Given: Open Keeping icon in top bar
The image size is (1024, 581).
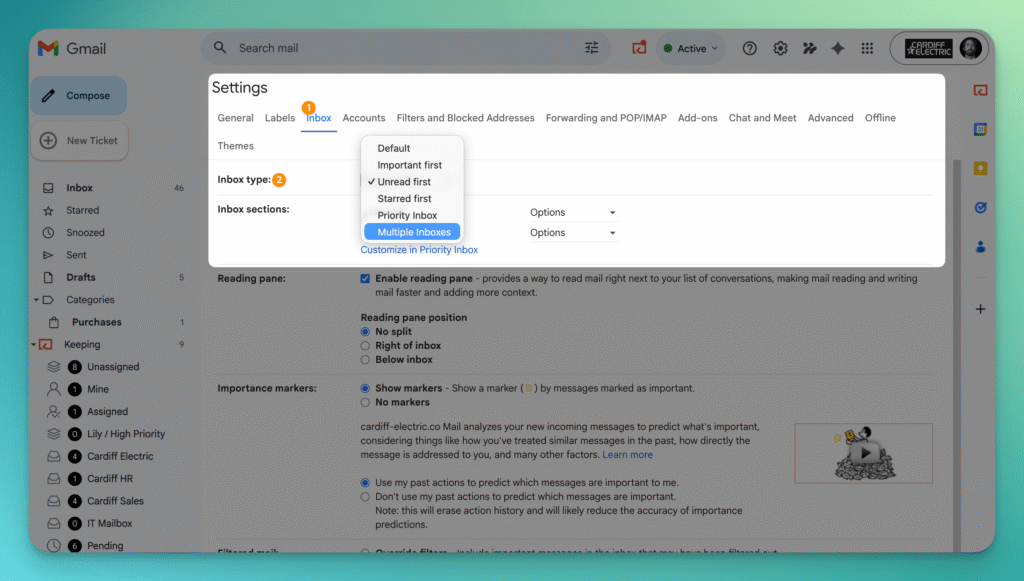Looking at the screenshot, I should point(639,48).
